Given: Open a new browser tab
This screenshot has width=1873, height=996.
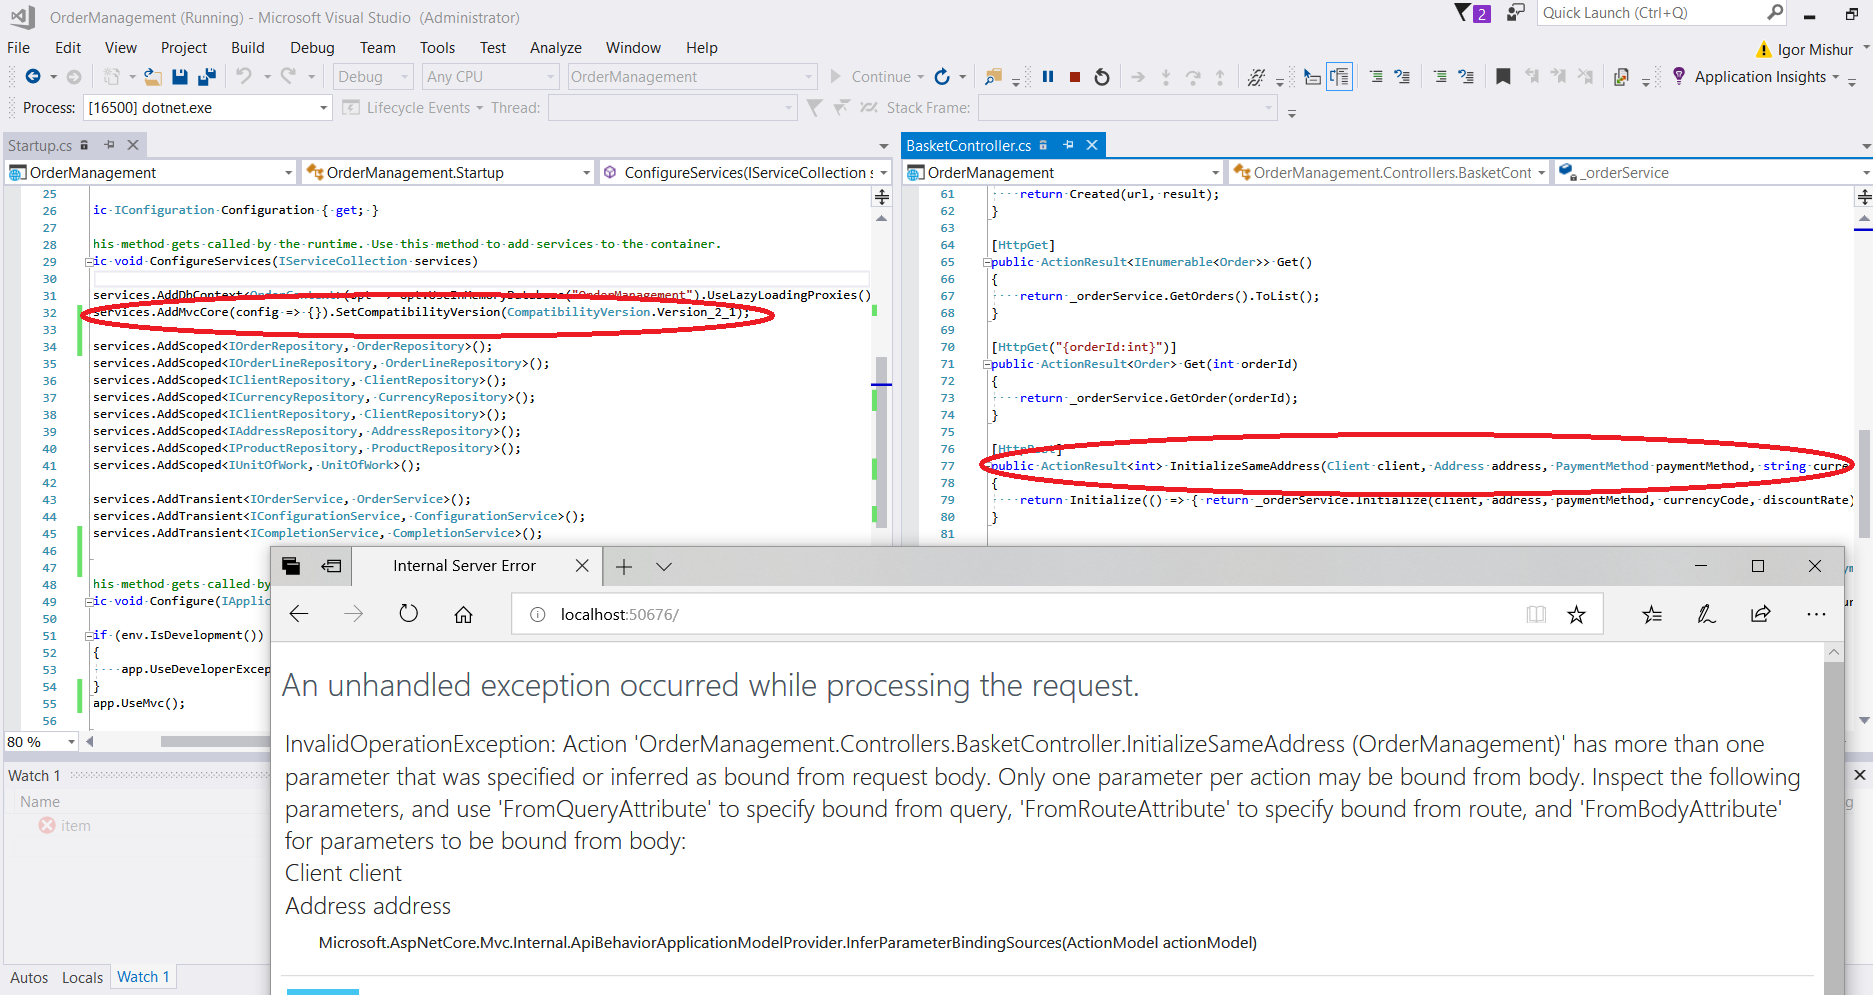Looking at the screenshot, I should pyautogui.click(x=624, y=567).
